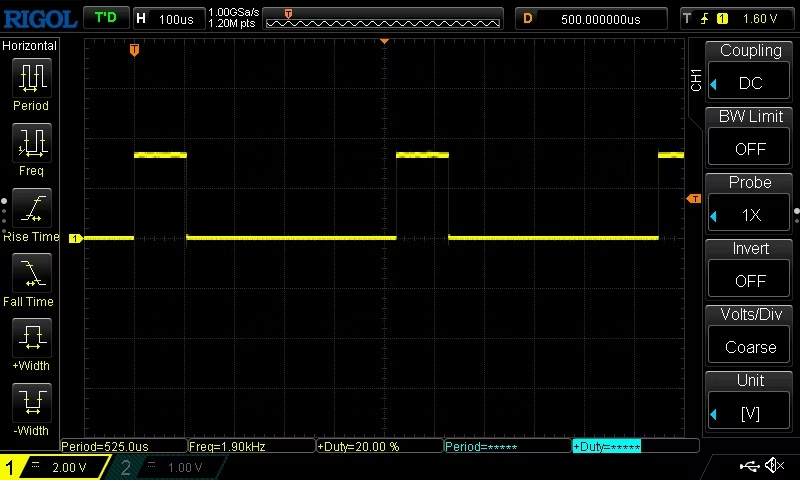The width and height of the screenshot is (800, 480).
Task: Select channel 1 tab showing 2.00 V
Action: [55, 467]
